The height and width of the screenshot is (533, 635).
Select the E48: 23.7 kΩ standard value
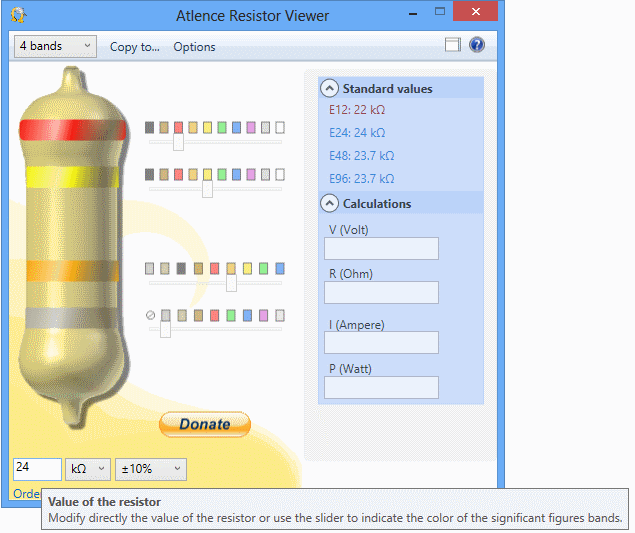coord(361,156)
